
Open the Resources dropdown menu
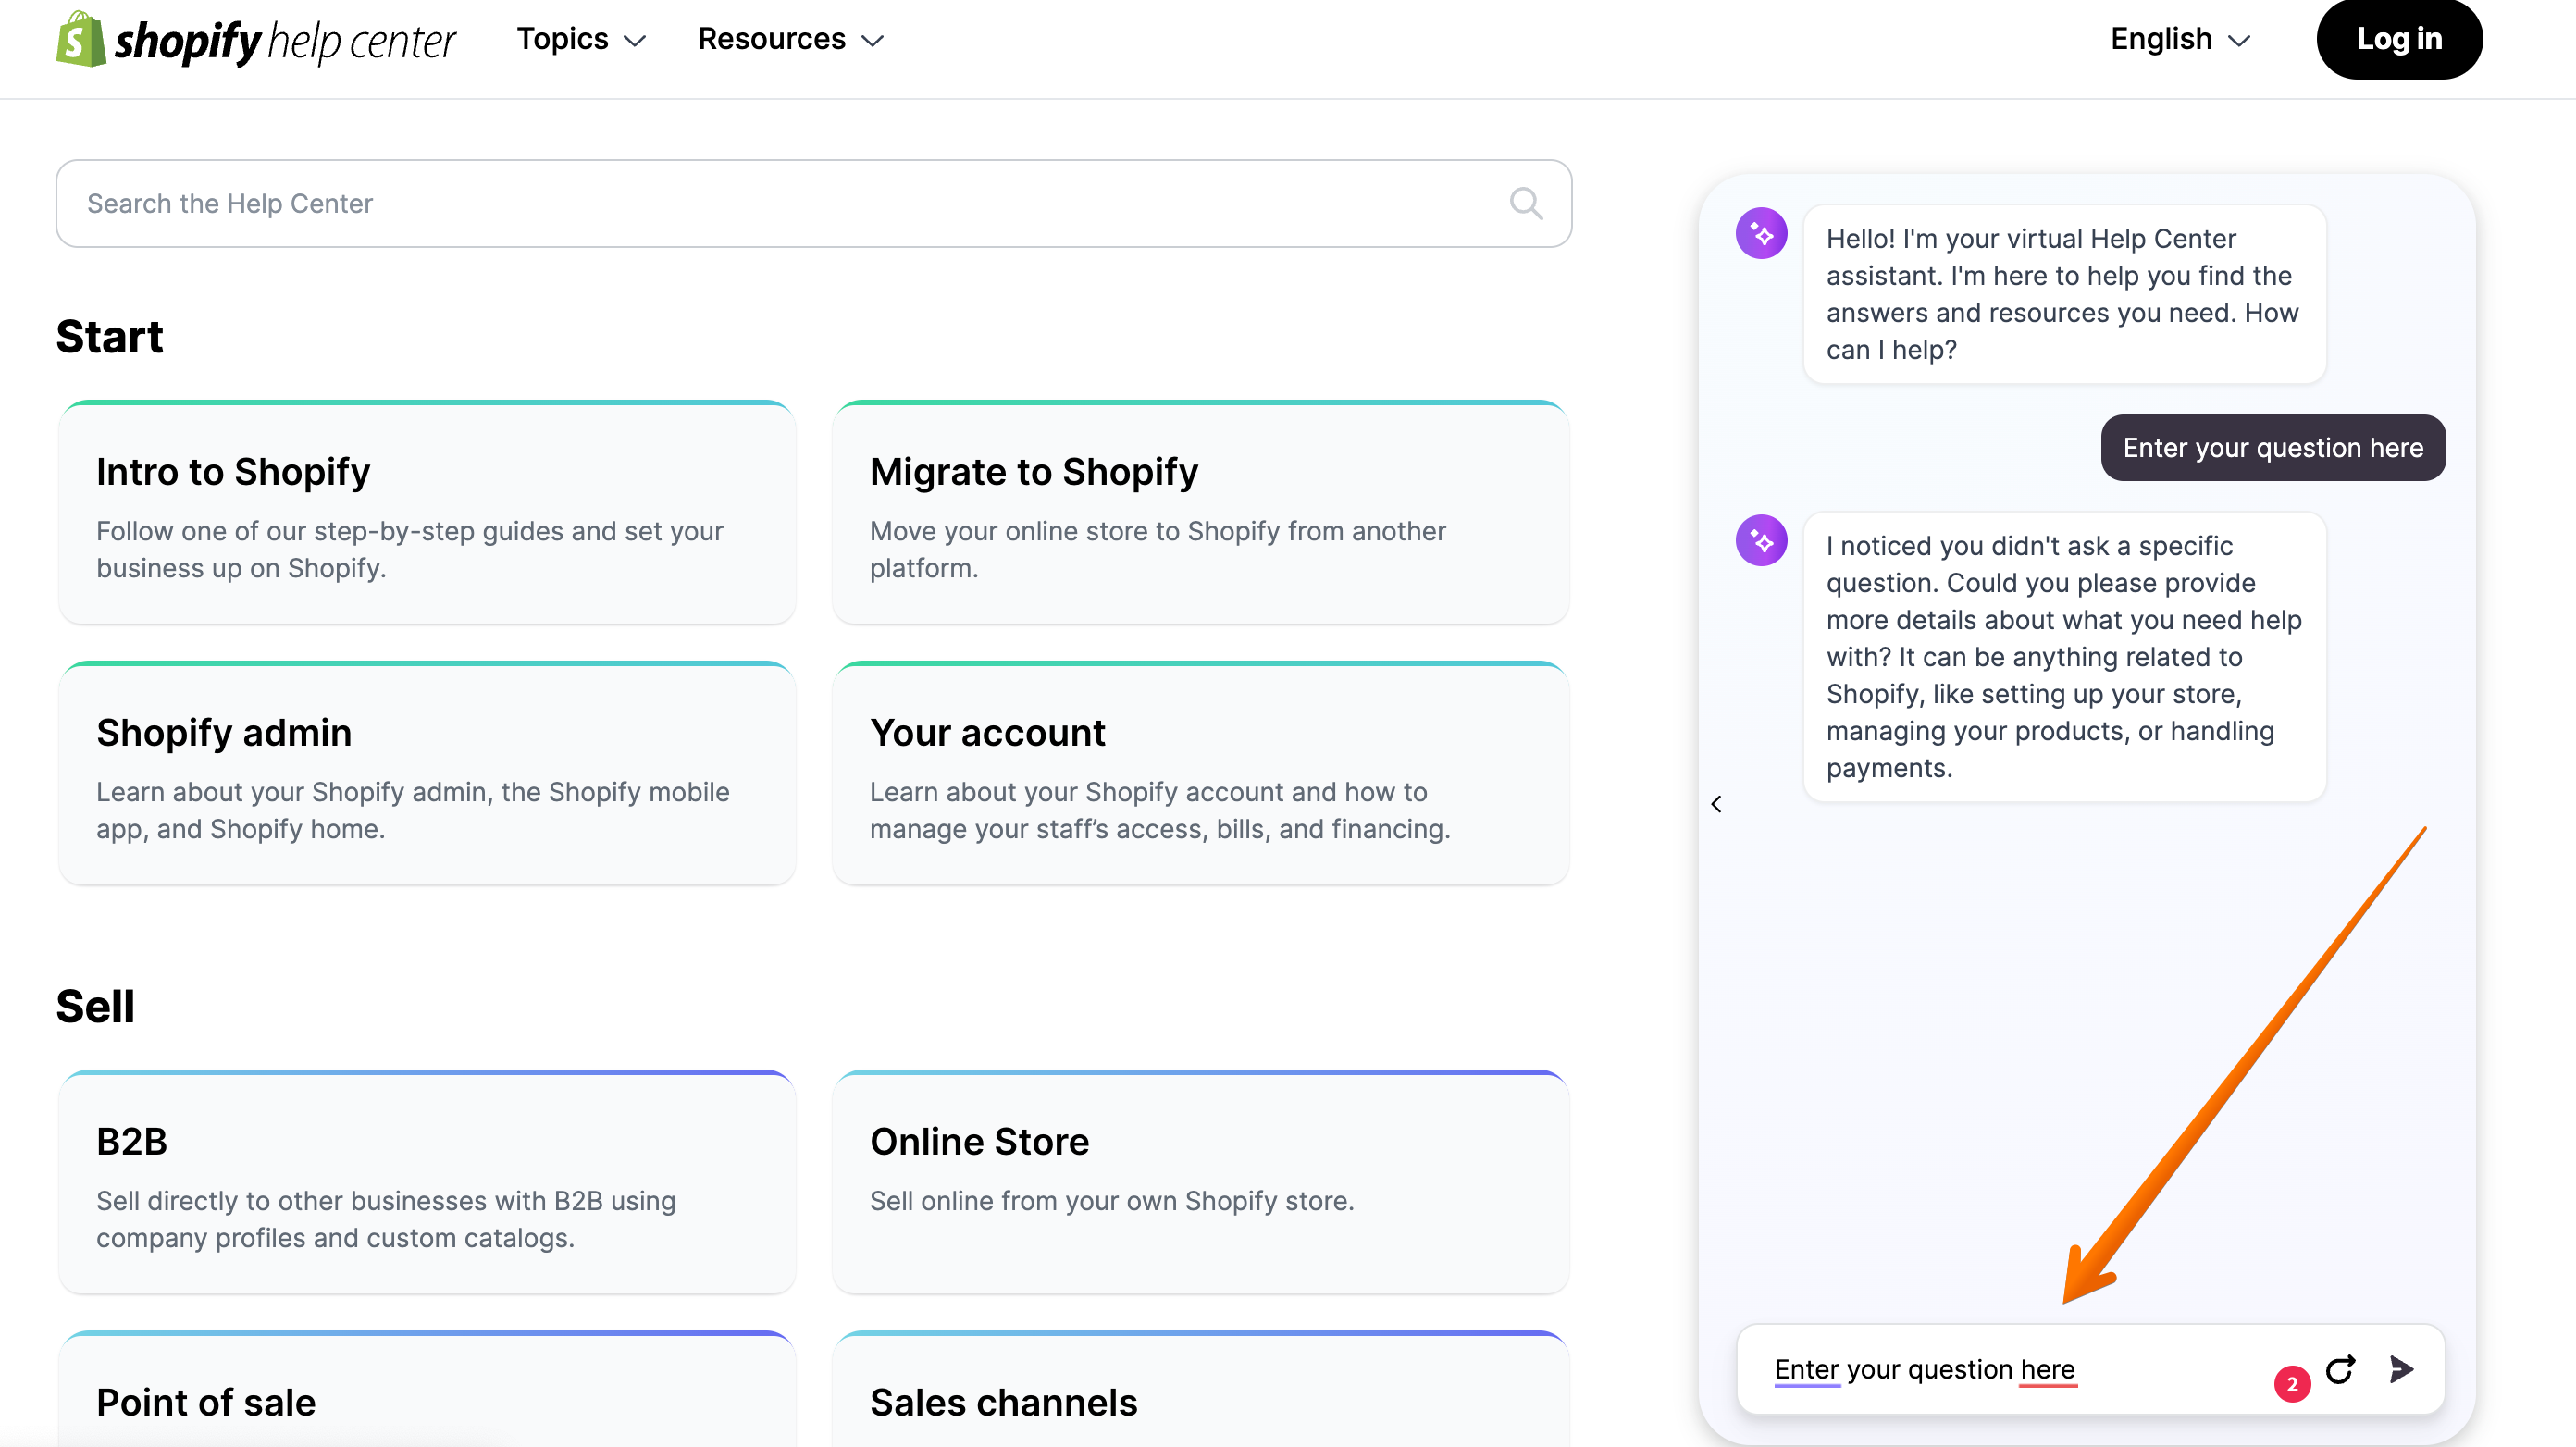[x=790, y=39]
